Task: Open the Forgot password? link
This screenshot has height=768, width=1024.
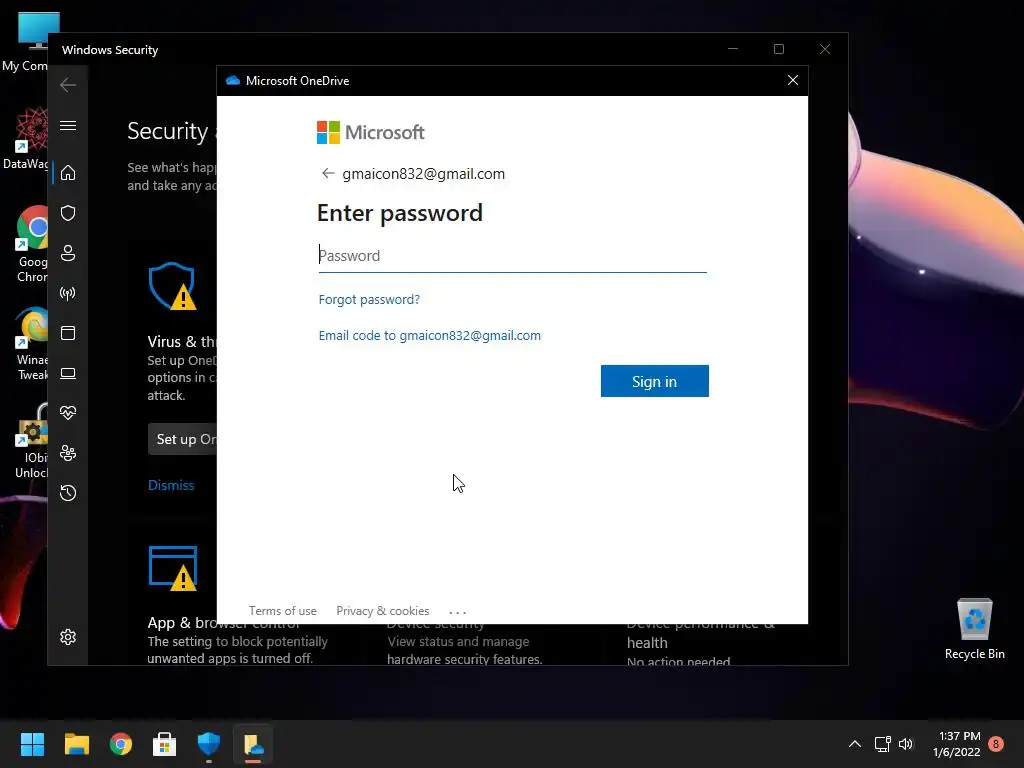Action: [x=369, y=299]
